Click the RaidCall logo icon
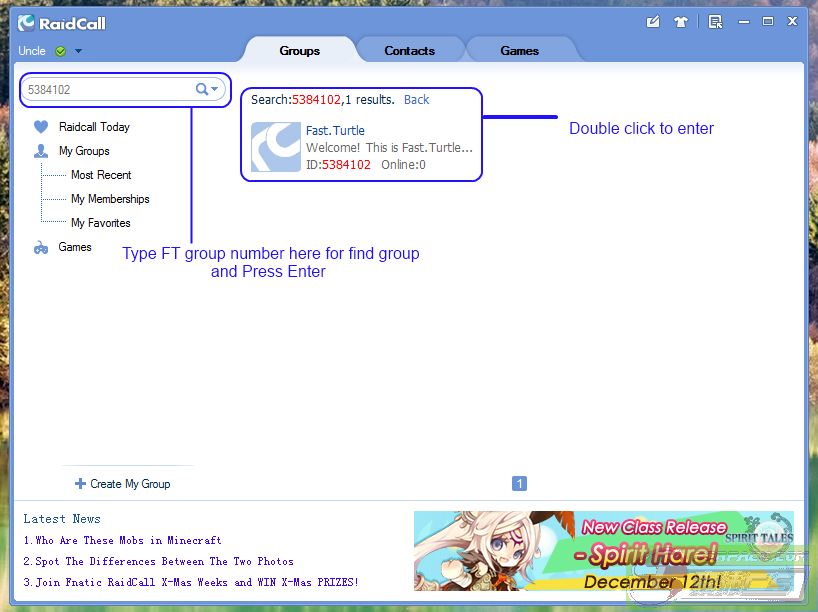 tap(26, 23)
